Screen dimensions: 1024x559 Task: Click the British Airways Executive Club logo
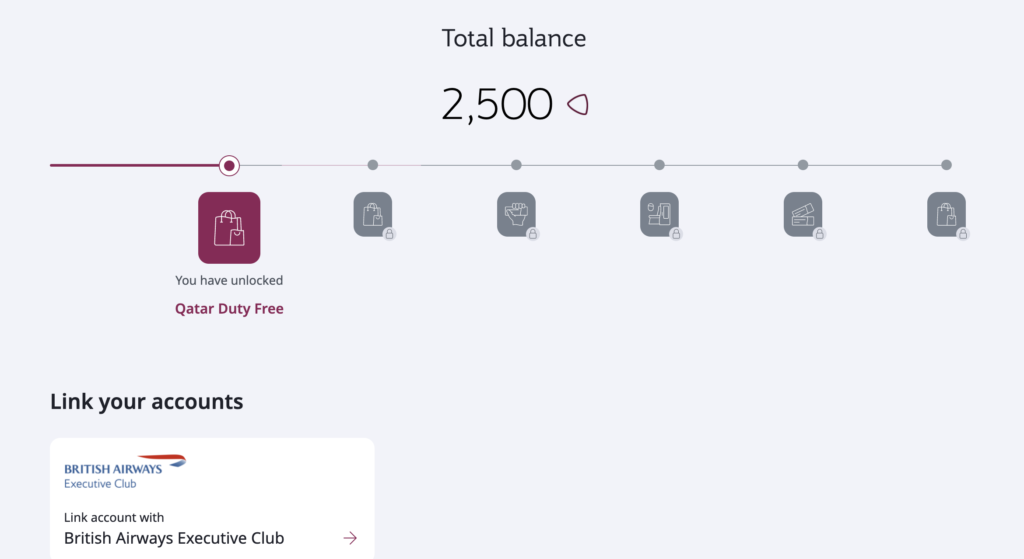pyautogui.click(x=125, y=471)
